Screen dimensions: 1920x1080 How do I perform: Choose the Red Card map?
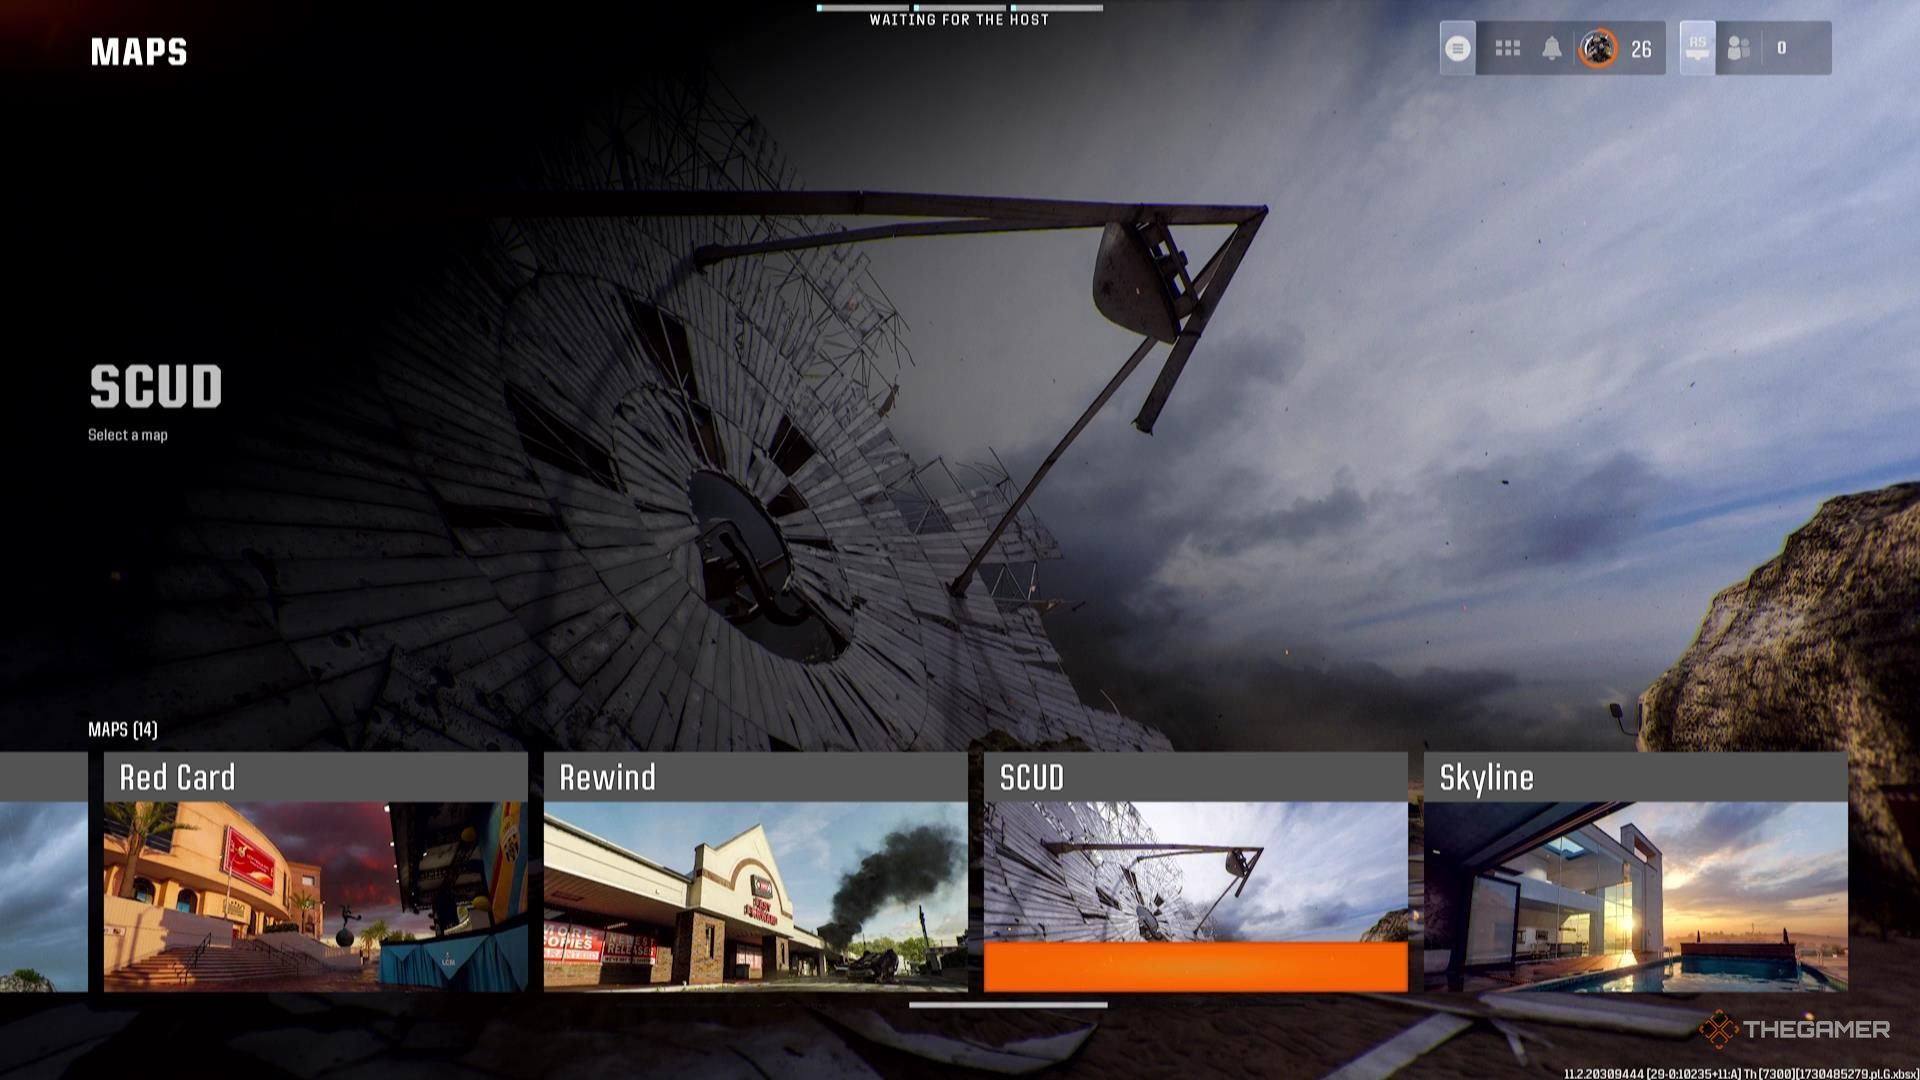click(x=316, y=872)
